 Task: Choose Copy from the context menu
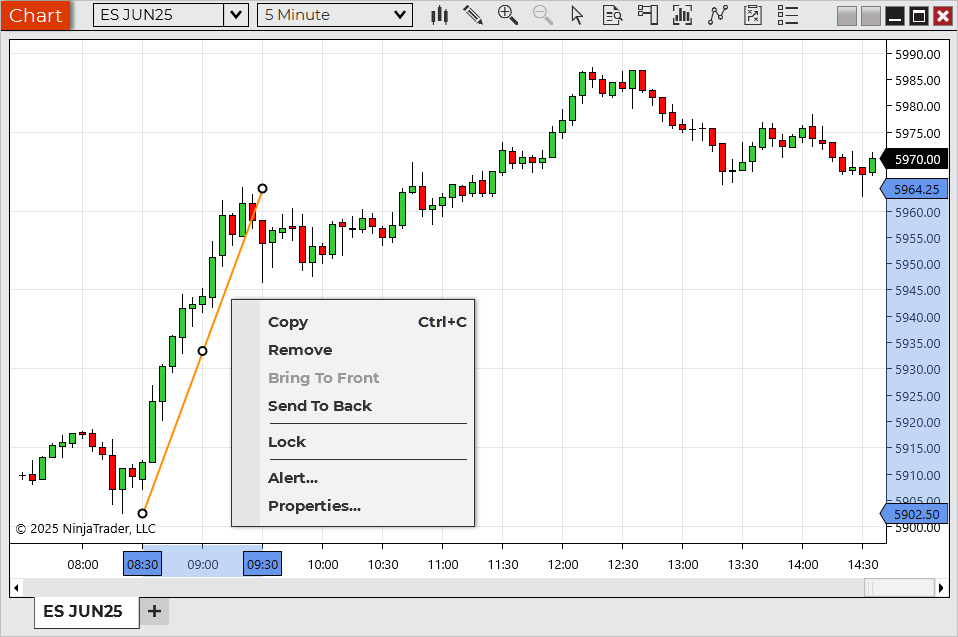[288, 322]
